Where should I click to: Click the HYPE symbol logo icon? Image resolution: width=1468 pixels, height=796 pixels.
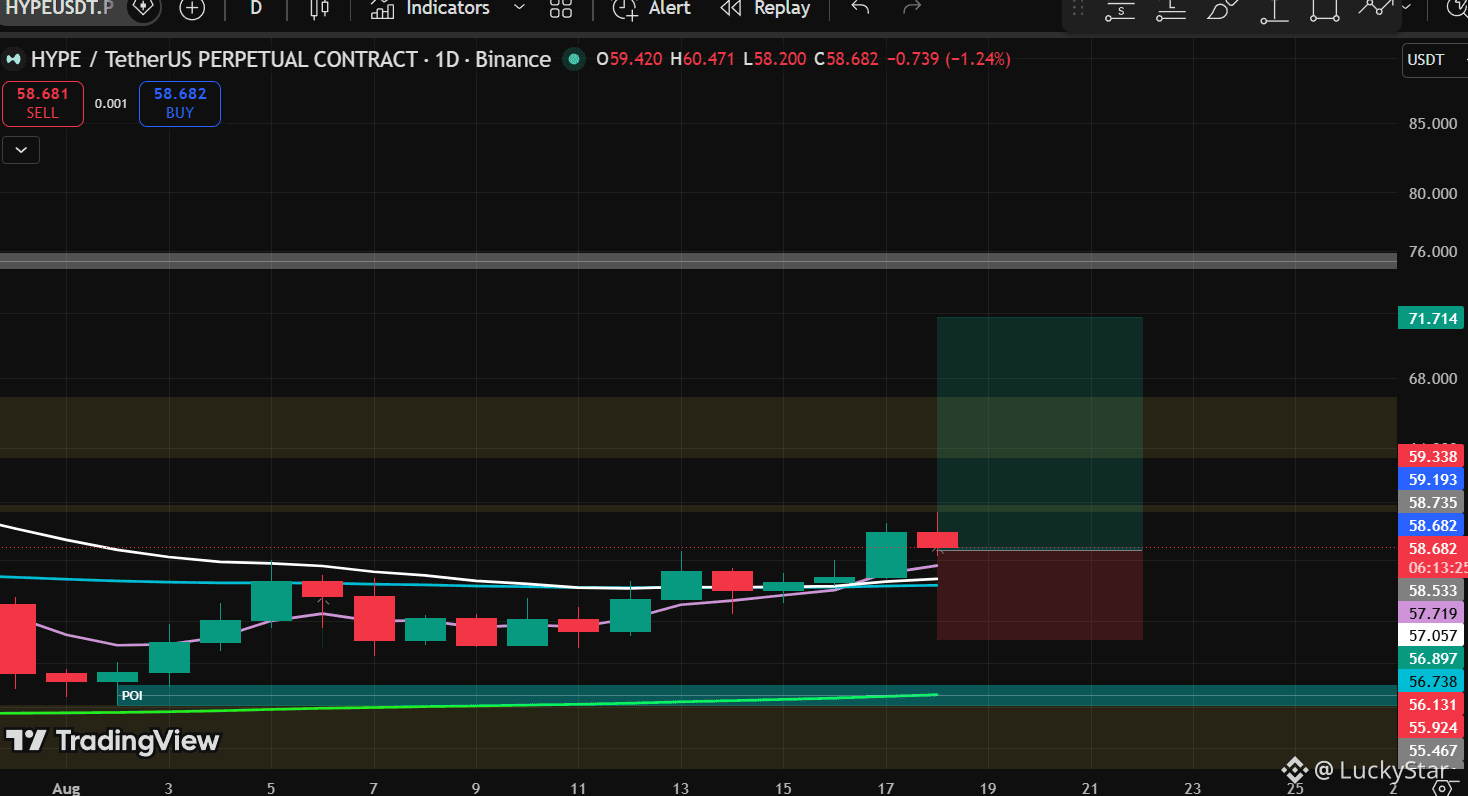pos(14,59)
